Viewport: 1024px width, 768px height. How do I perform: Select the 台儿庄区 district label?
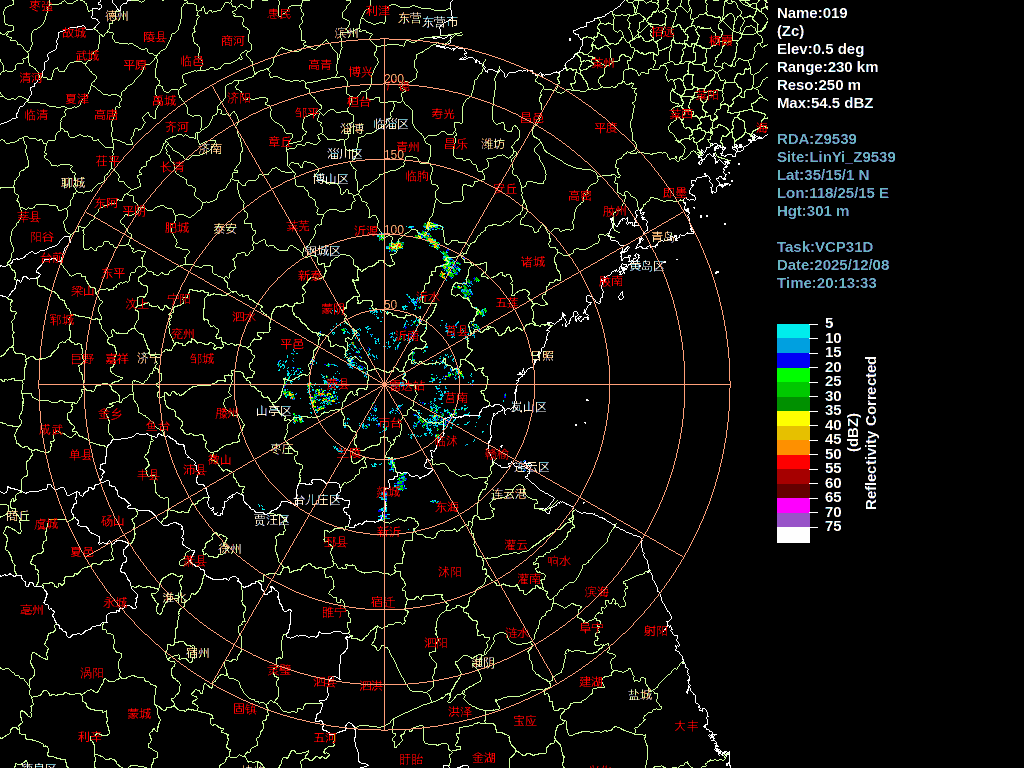coord(317,500)
